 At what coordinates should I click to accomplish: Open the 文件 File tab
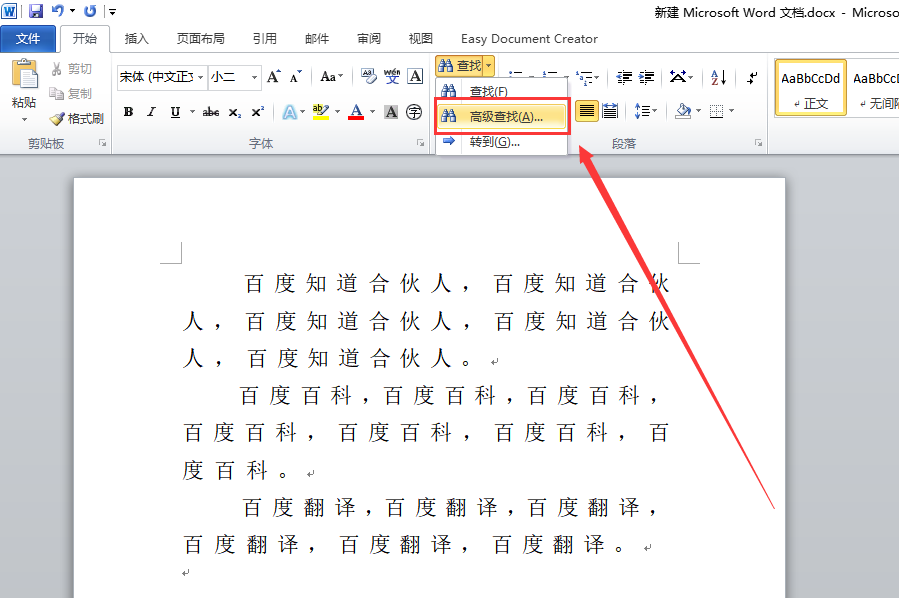pos(28,38)
